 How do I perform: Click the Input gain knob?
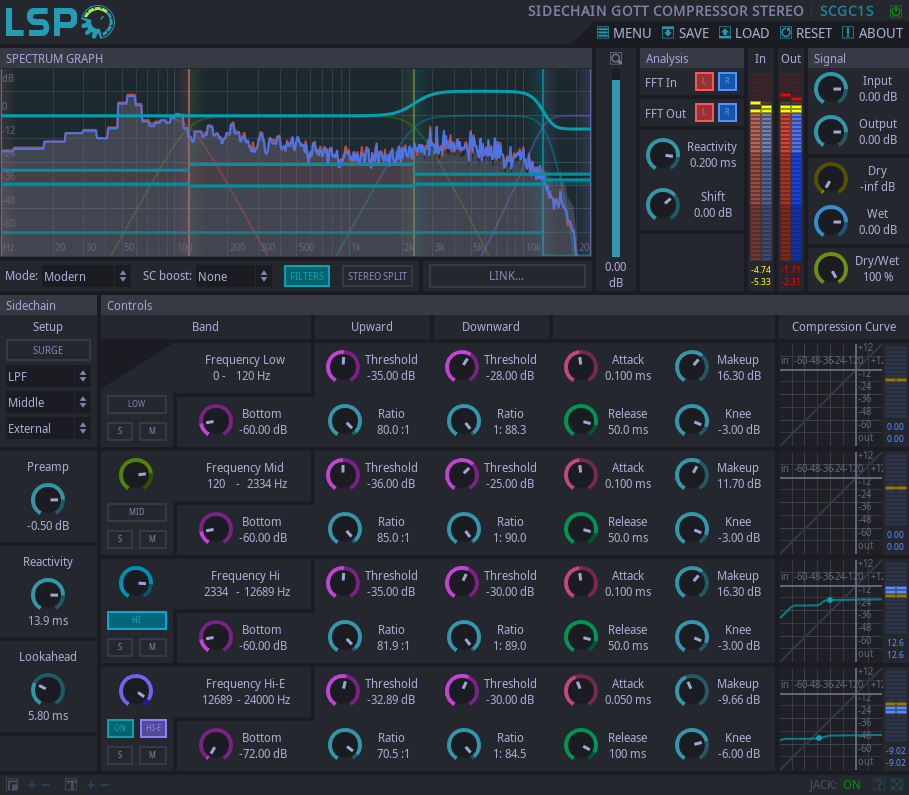pos(831,89)
